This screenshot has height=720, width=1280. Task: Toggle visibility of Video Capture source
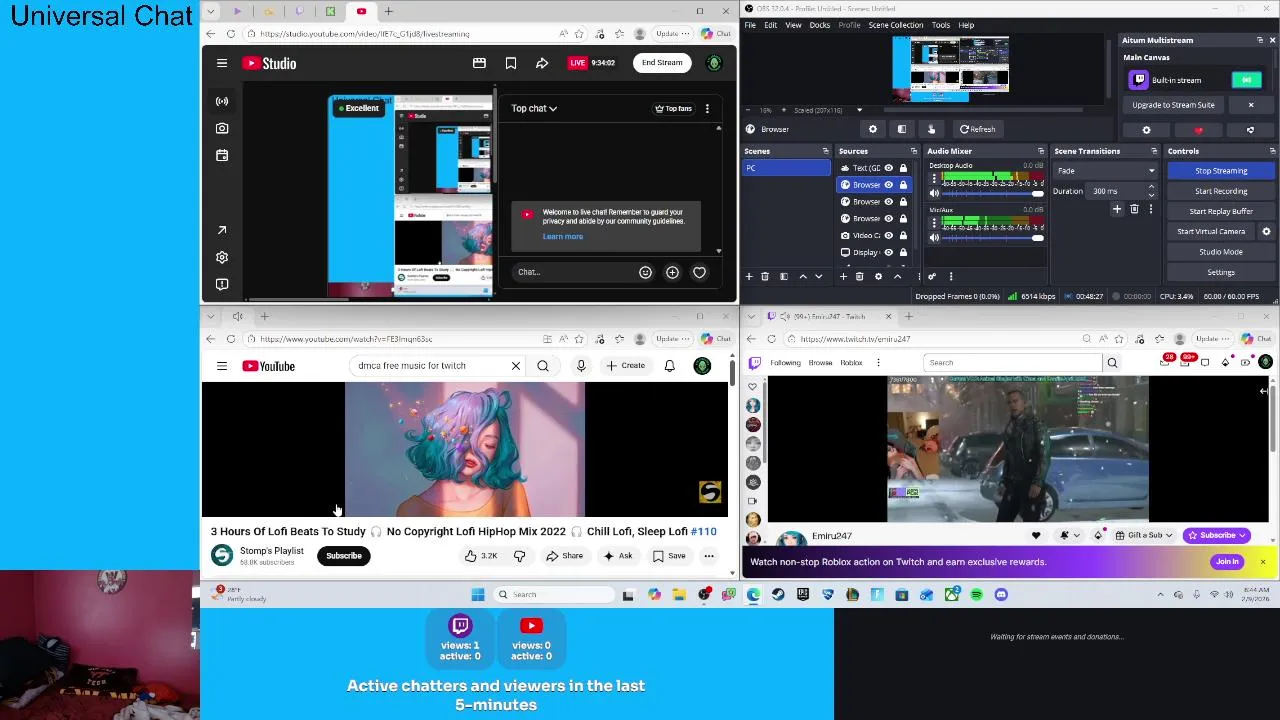tap(888, 235)
